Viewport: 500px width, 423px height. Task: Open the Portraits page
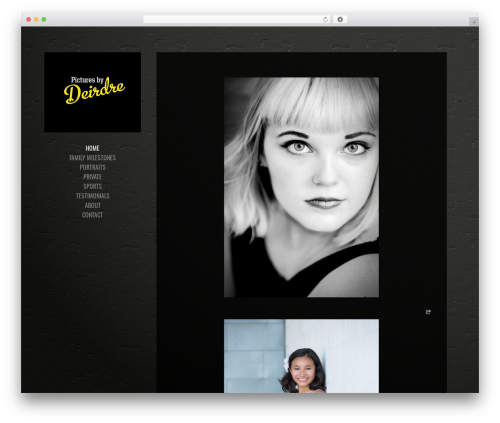click(x=92, y=167)
